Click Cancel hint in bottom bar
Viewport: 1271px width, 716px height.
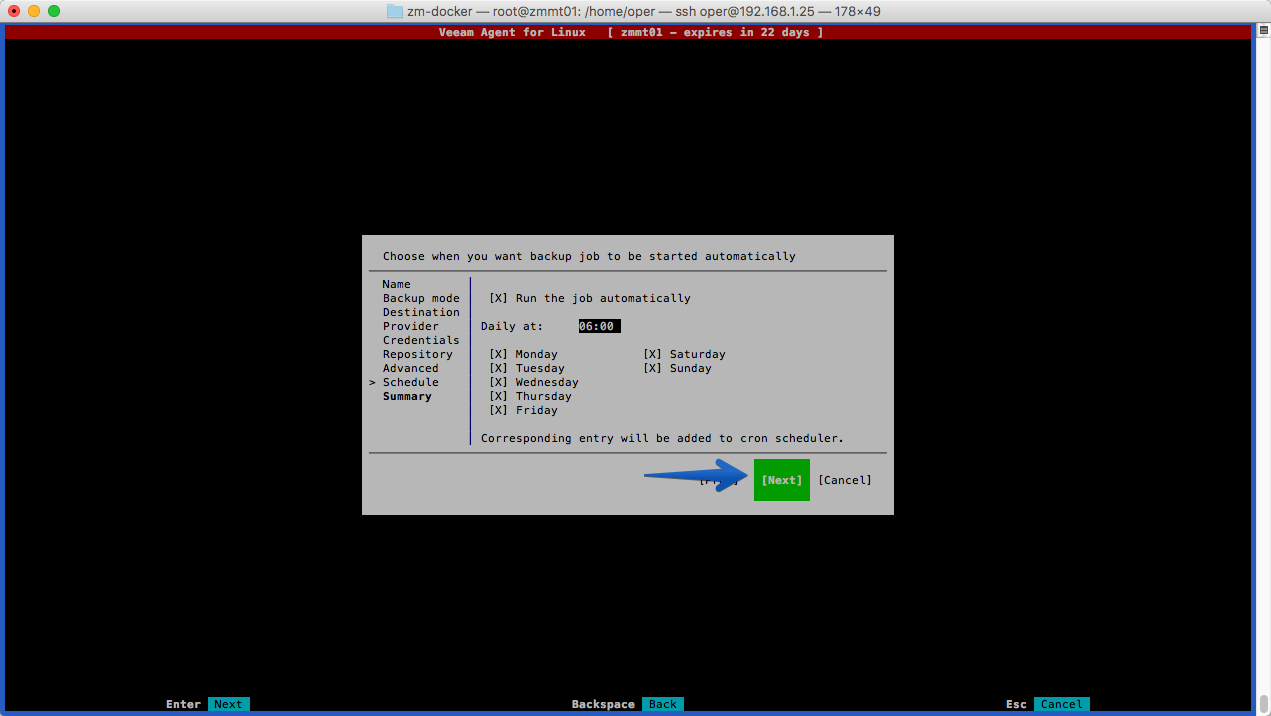click(x=1061, y=704)
